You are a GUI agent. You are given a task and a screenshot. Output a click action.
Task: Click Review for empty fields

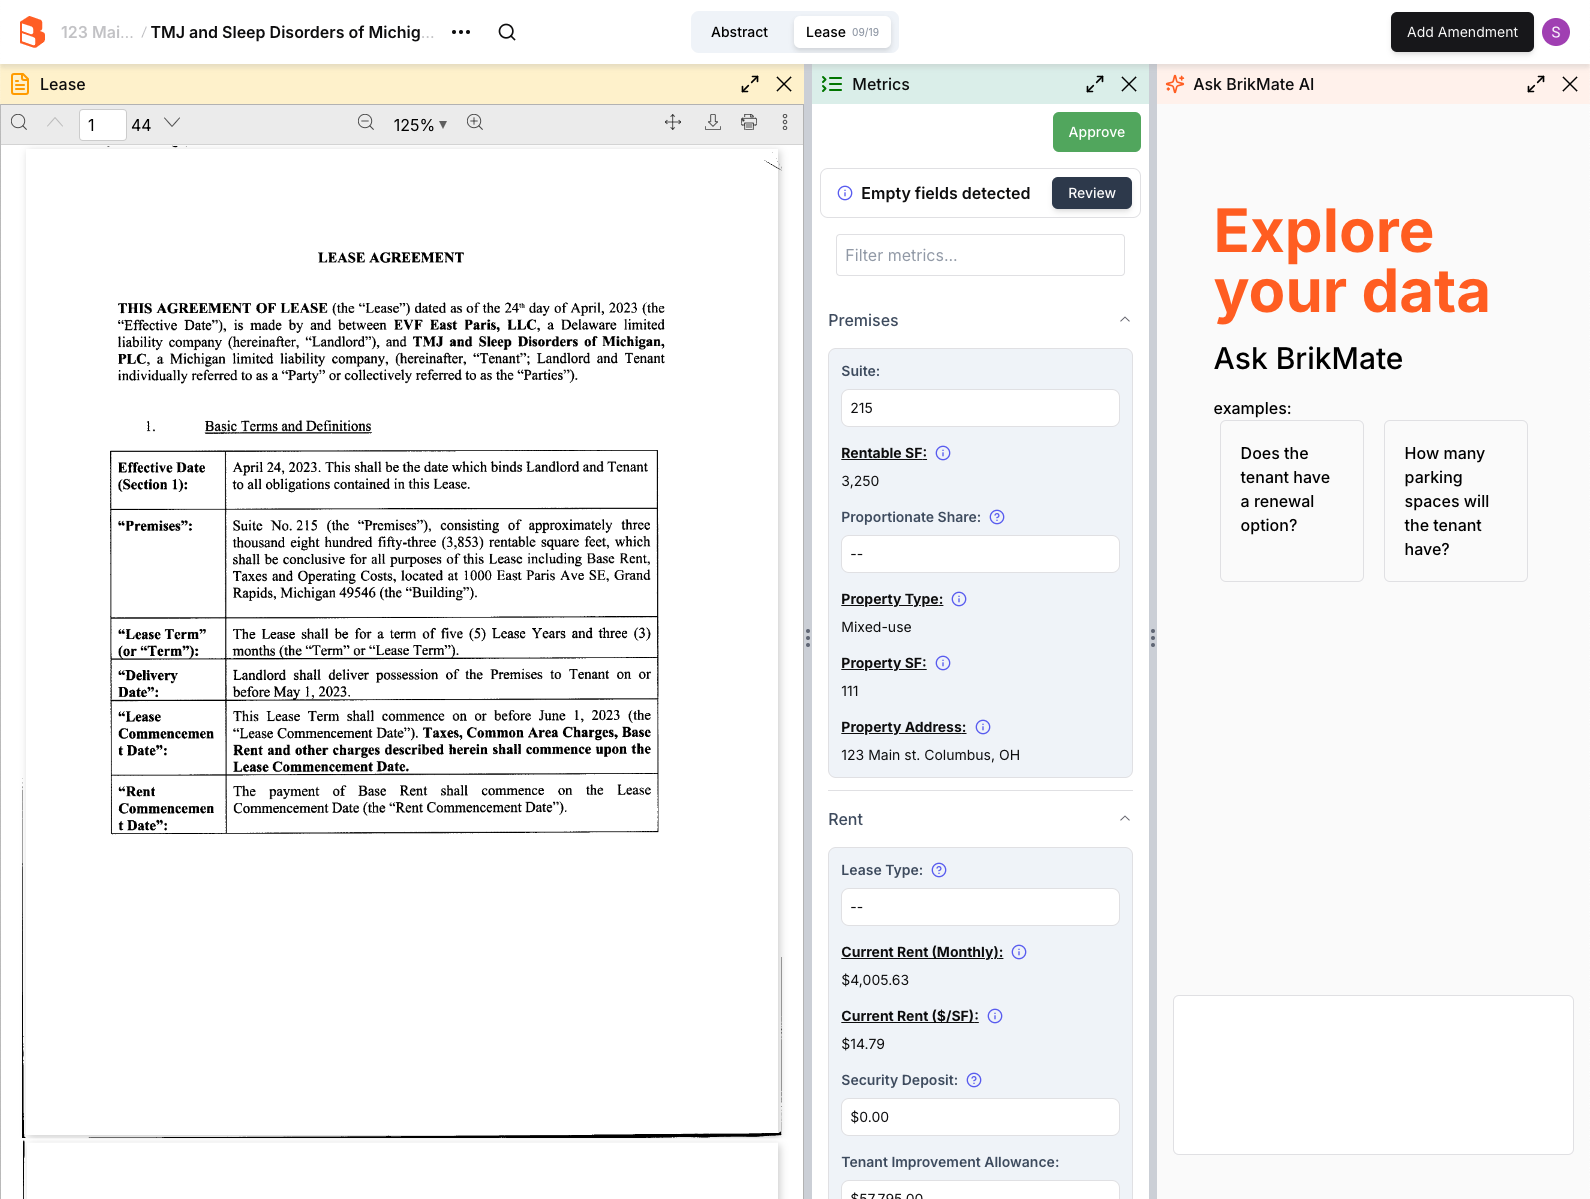coord(1091,193)
